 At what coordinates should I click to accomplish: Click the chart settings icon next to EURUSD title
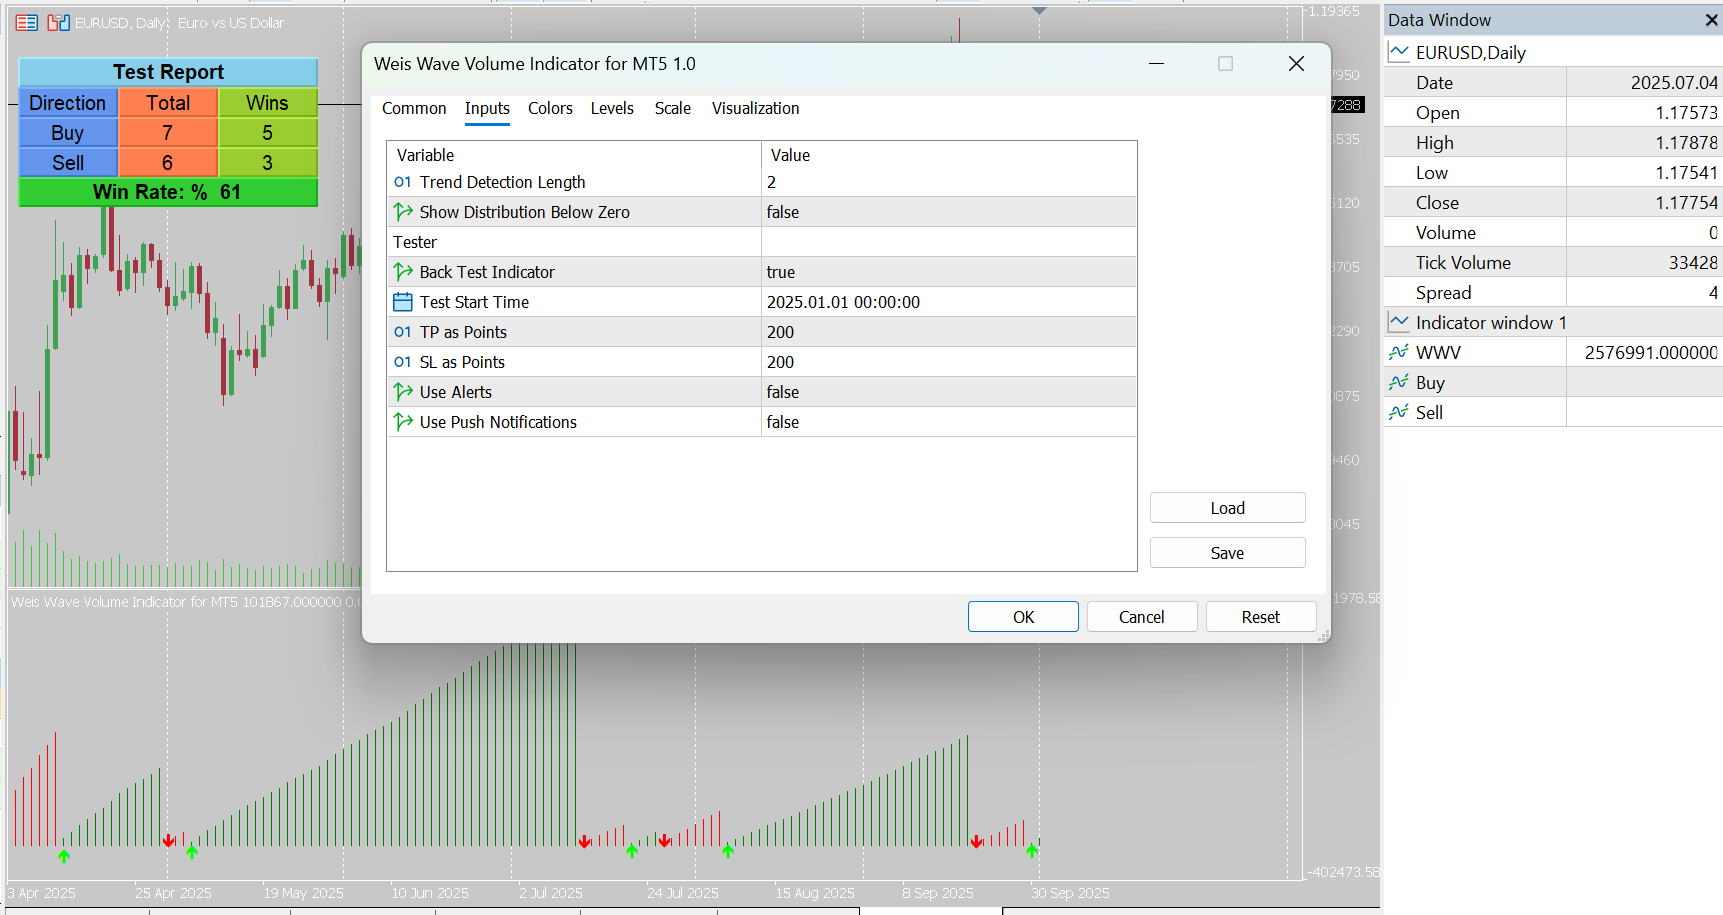58,22
